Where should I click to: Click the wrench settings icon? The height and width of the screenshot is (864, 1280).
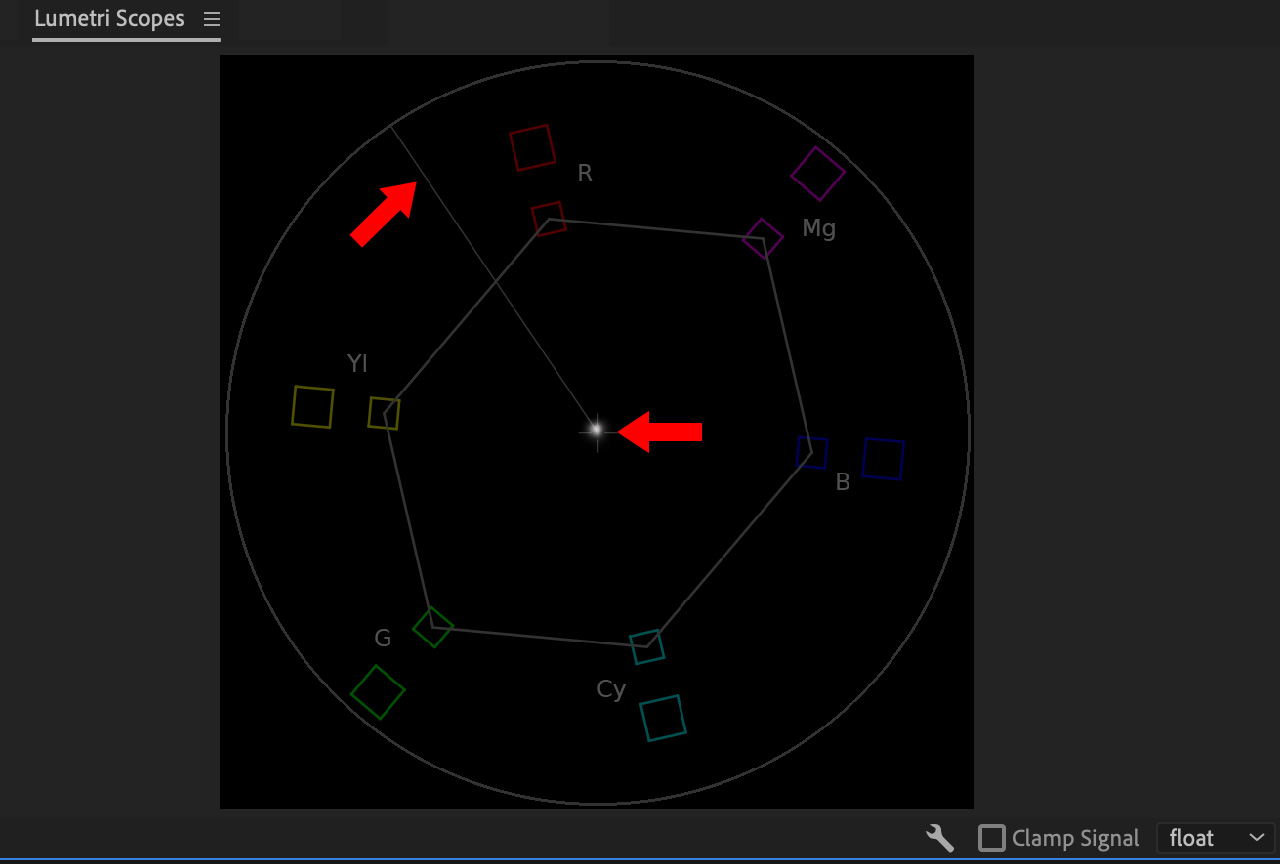click(940, 838)
